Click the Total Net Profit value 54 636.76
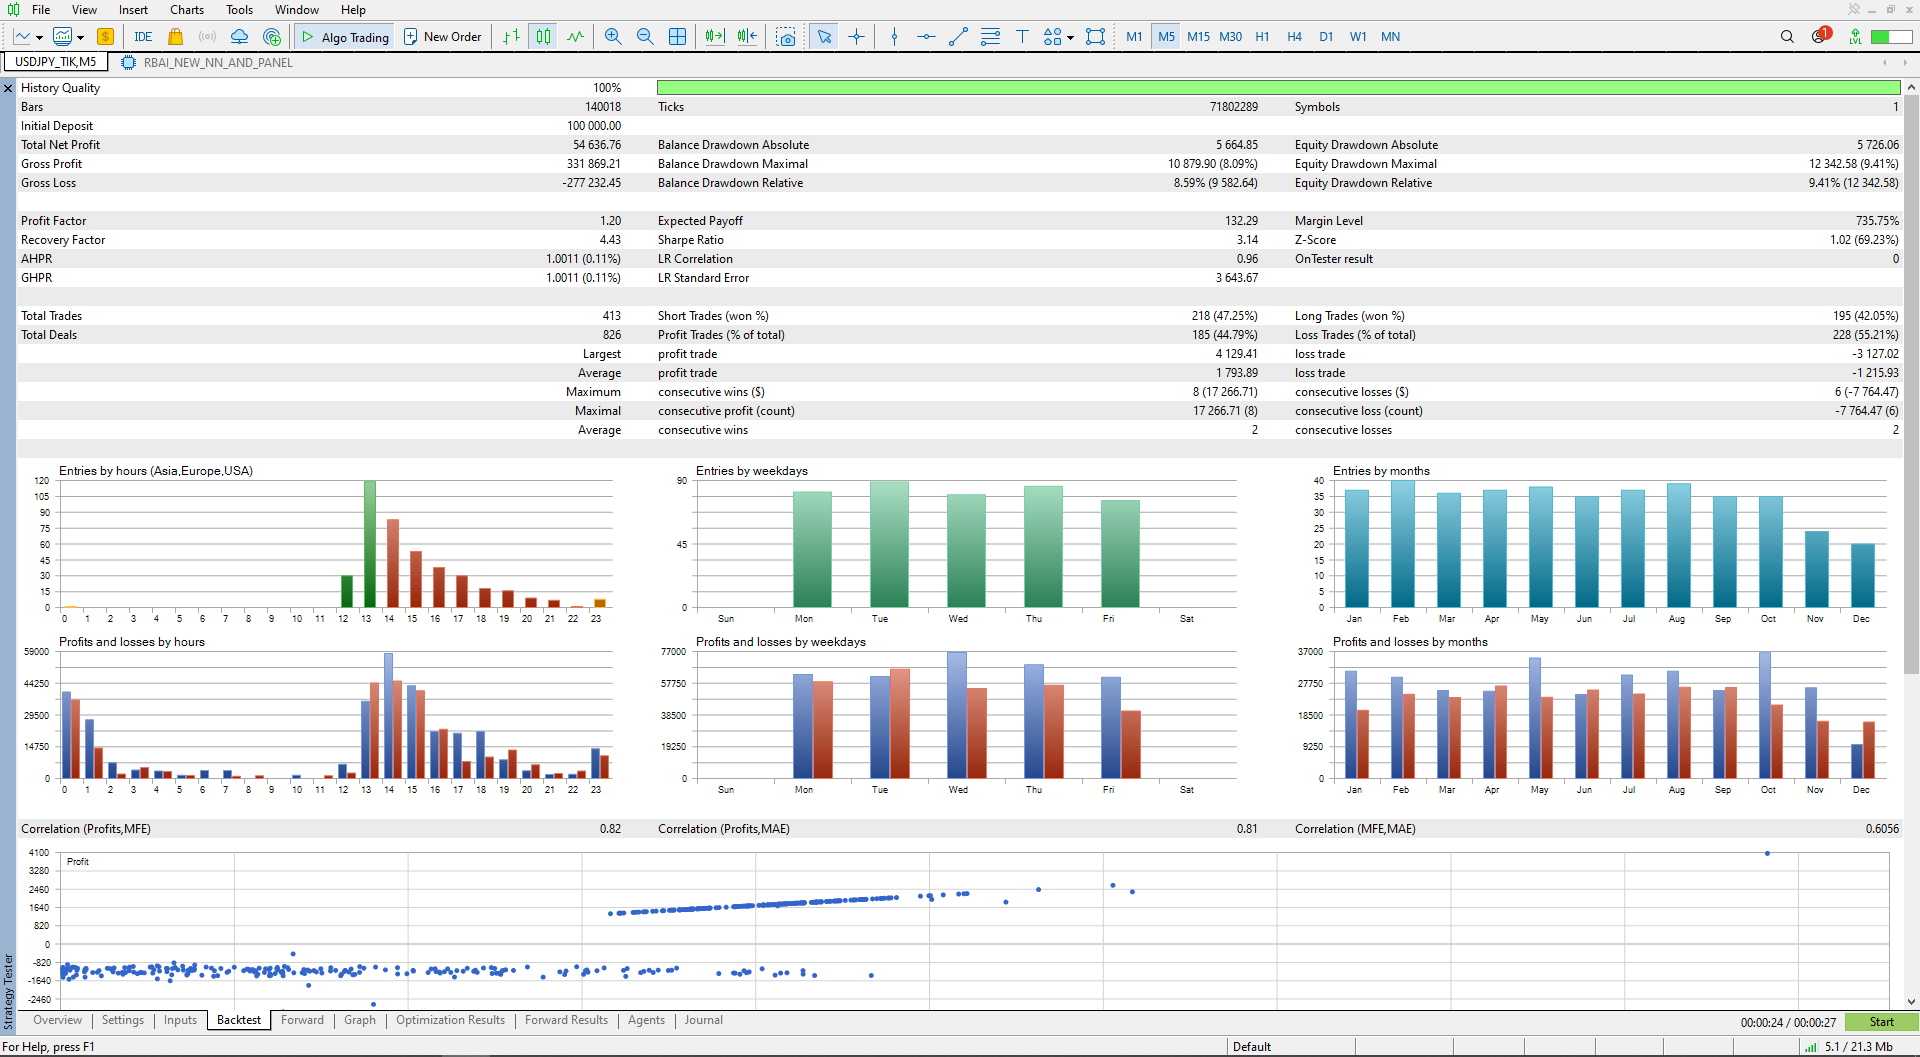The width and height of the screenshot is (1920, 1057). pyautogui.click(x=597, y=145)
